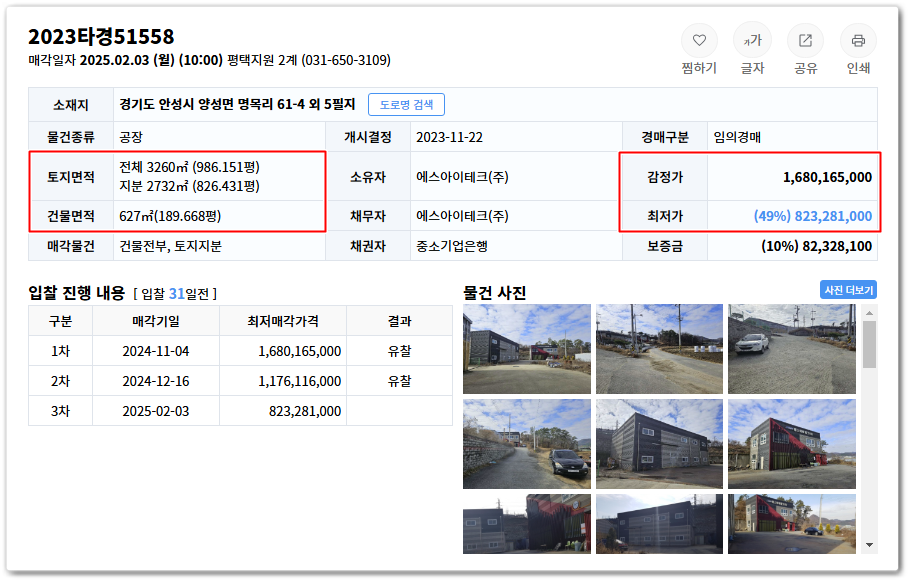Click the 입찰 31일전 countdown text
Viewport: 911px width, 583px height.
(175, 294)
